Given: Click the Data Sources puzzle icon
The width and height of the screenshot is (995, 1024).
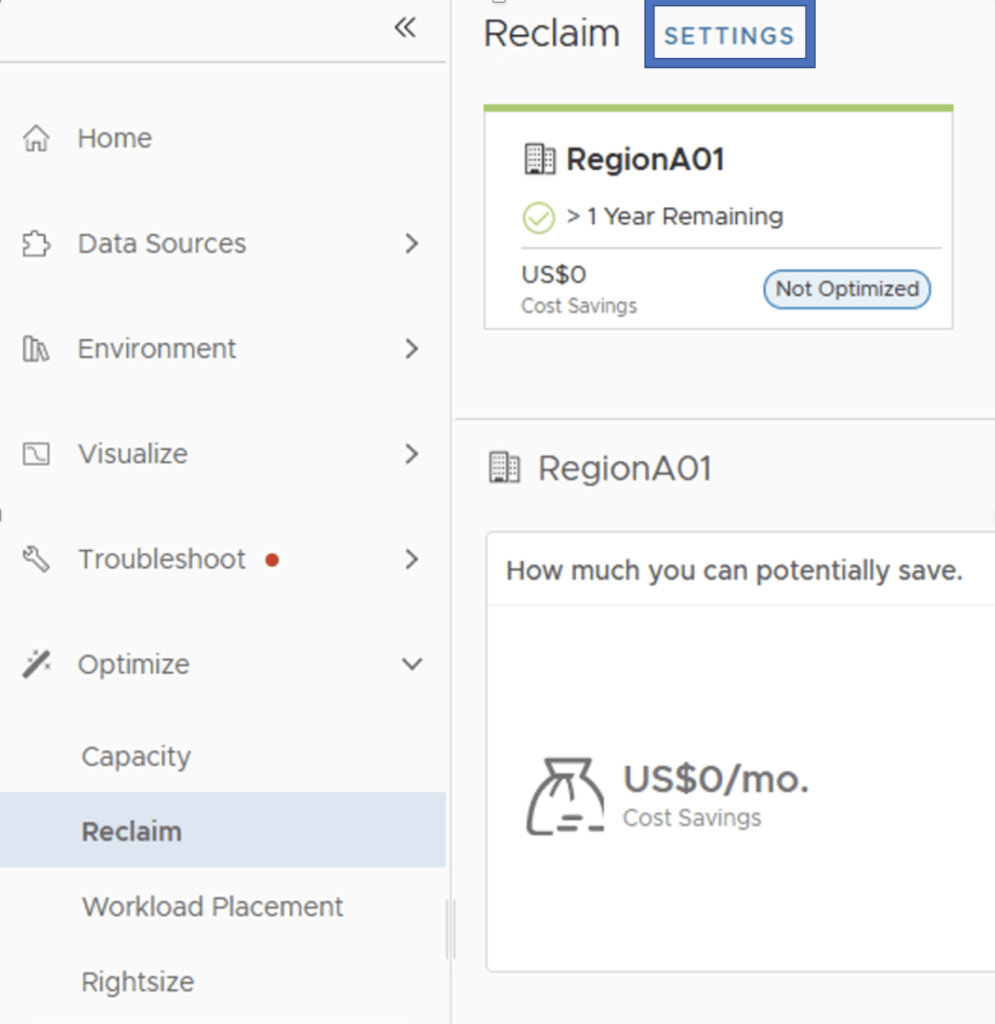Looking at the screenshot, I should coord(36,244).
